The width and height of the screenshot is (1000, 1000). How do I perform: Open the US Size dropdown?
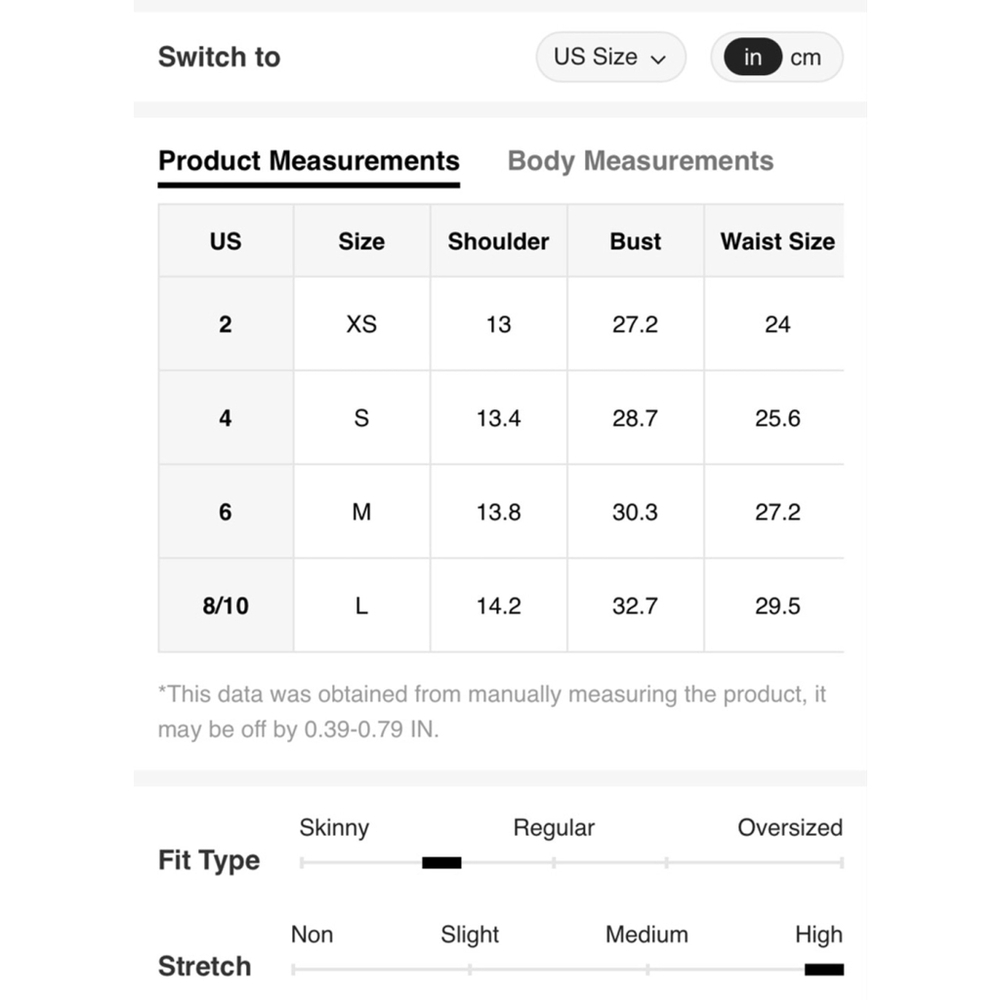coord(610,57)
